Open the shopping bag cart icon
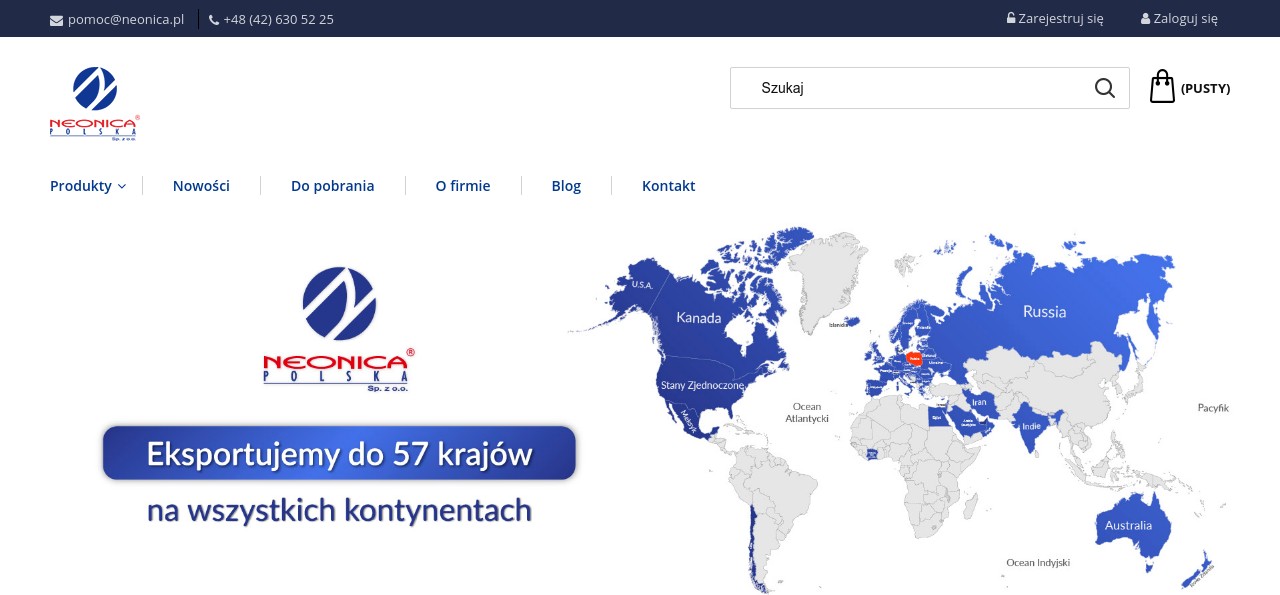This screenshot has height=595, width=1280. (1162, 87)
